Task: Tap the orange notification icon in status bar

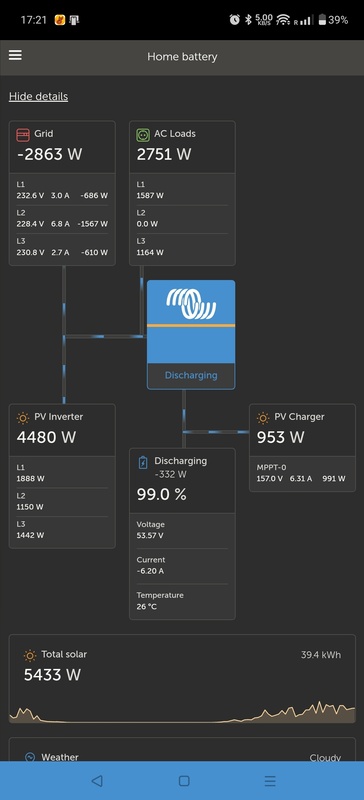Action: (60, 20)
